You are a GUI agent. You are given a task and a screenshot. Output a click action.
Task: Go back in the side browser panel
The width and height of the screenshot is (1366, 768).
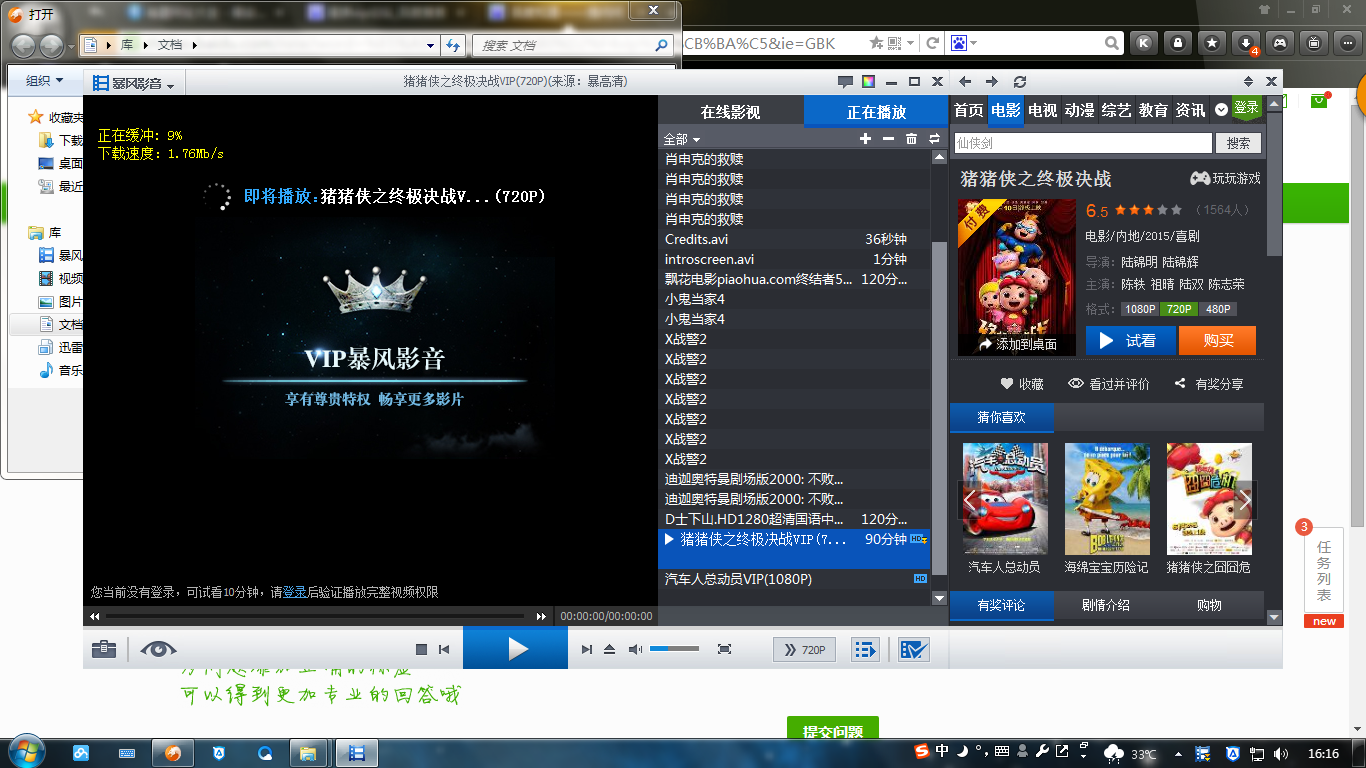[x=965, y=82]
